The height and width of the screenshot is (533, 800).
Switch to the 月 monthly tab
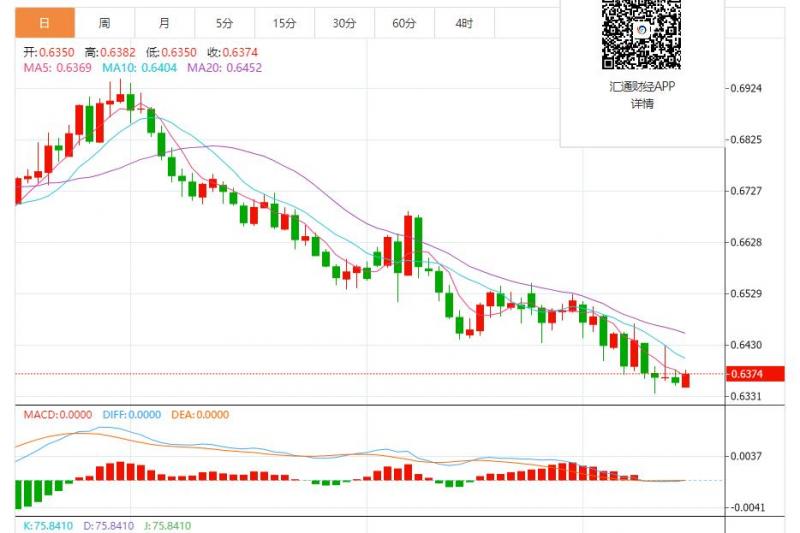click(164, 23)
